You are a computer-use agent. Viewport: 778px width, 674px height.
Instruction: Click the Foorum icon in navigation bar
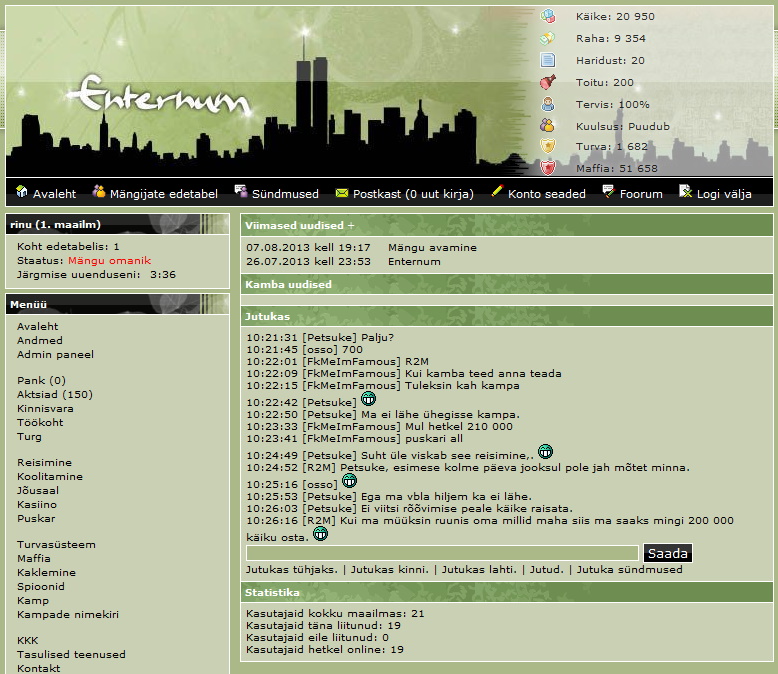click(609, 192)
